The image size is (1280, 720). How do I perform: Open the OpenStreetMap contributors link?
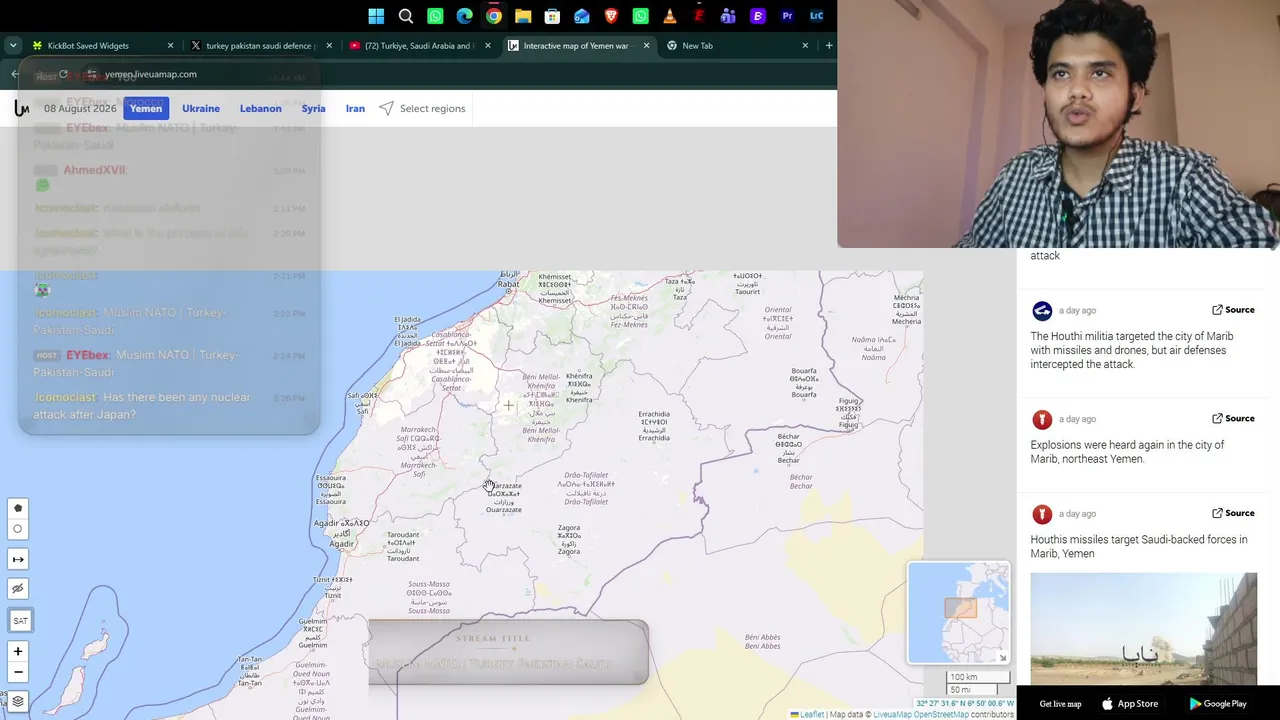pyautogui.click(x=940, y=714)
